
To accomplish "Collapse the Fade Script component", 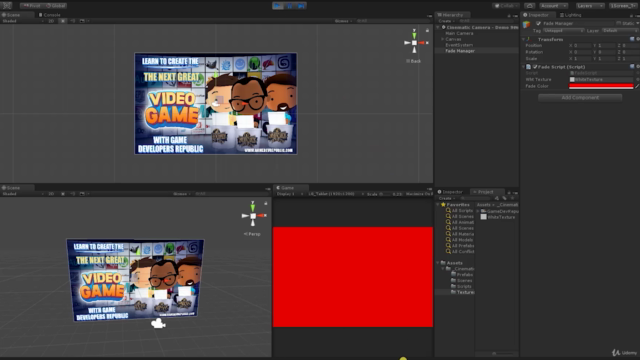I will coord(524,67).
